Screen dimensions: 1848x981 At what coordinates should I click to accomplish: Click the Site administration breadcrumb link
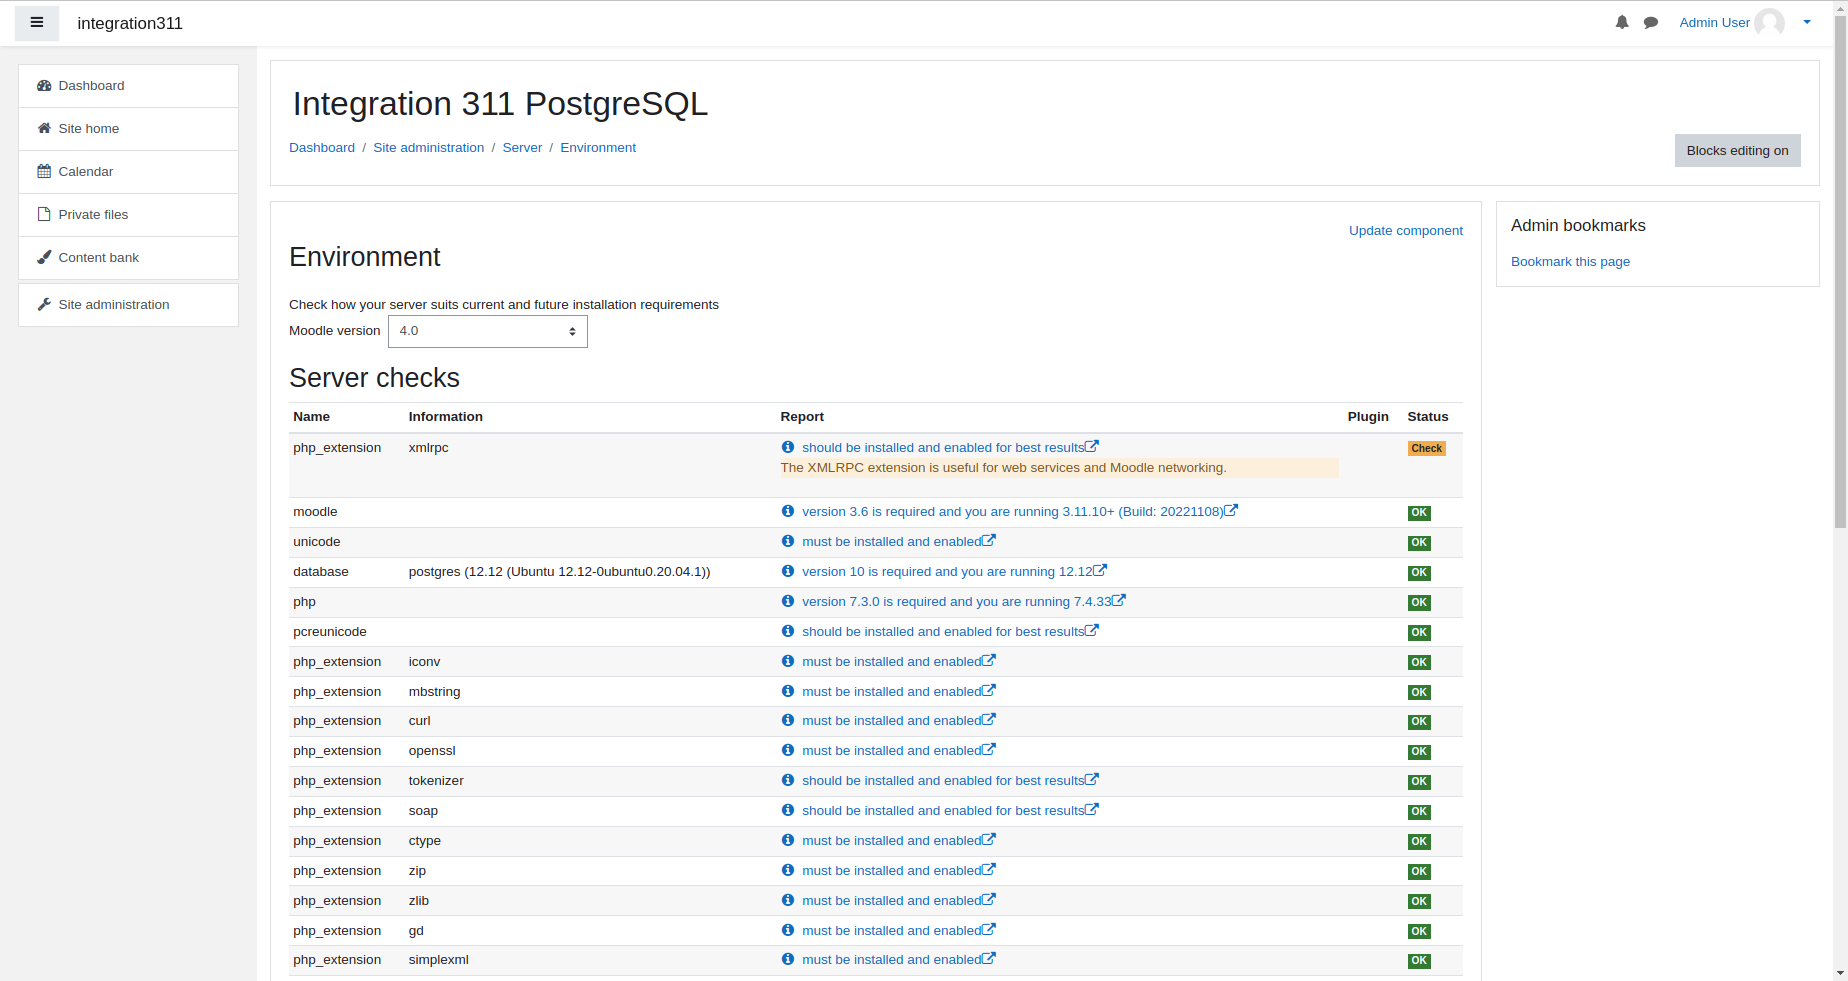(x=429, y=148)
